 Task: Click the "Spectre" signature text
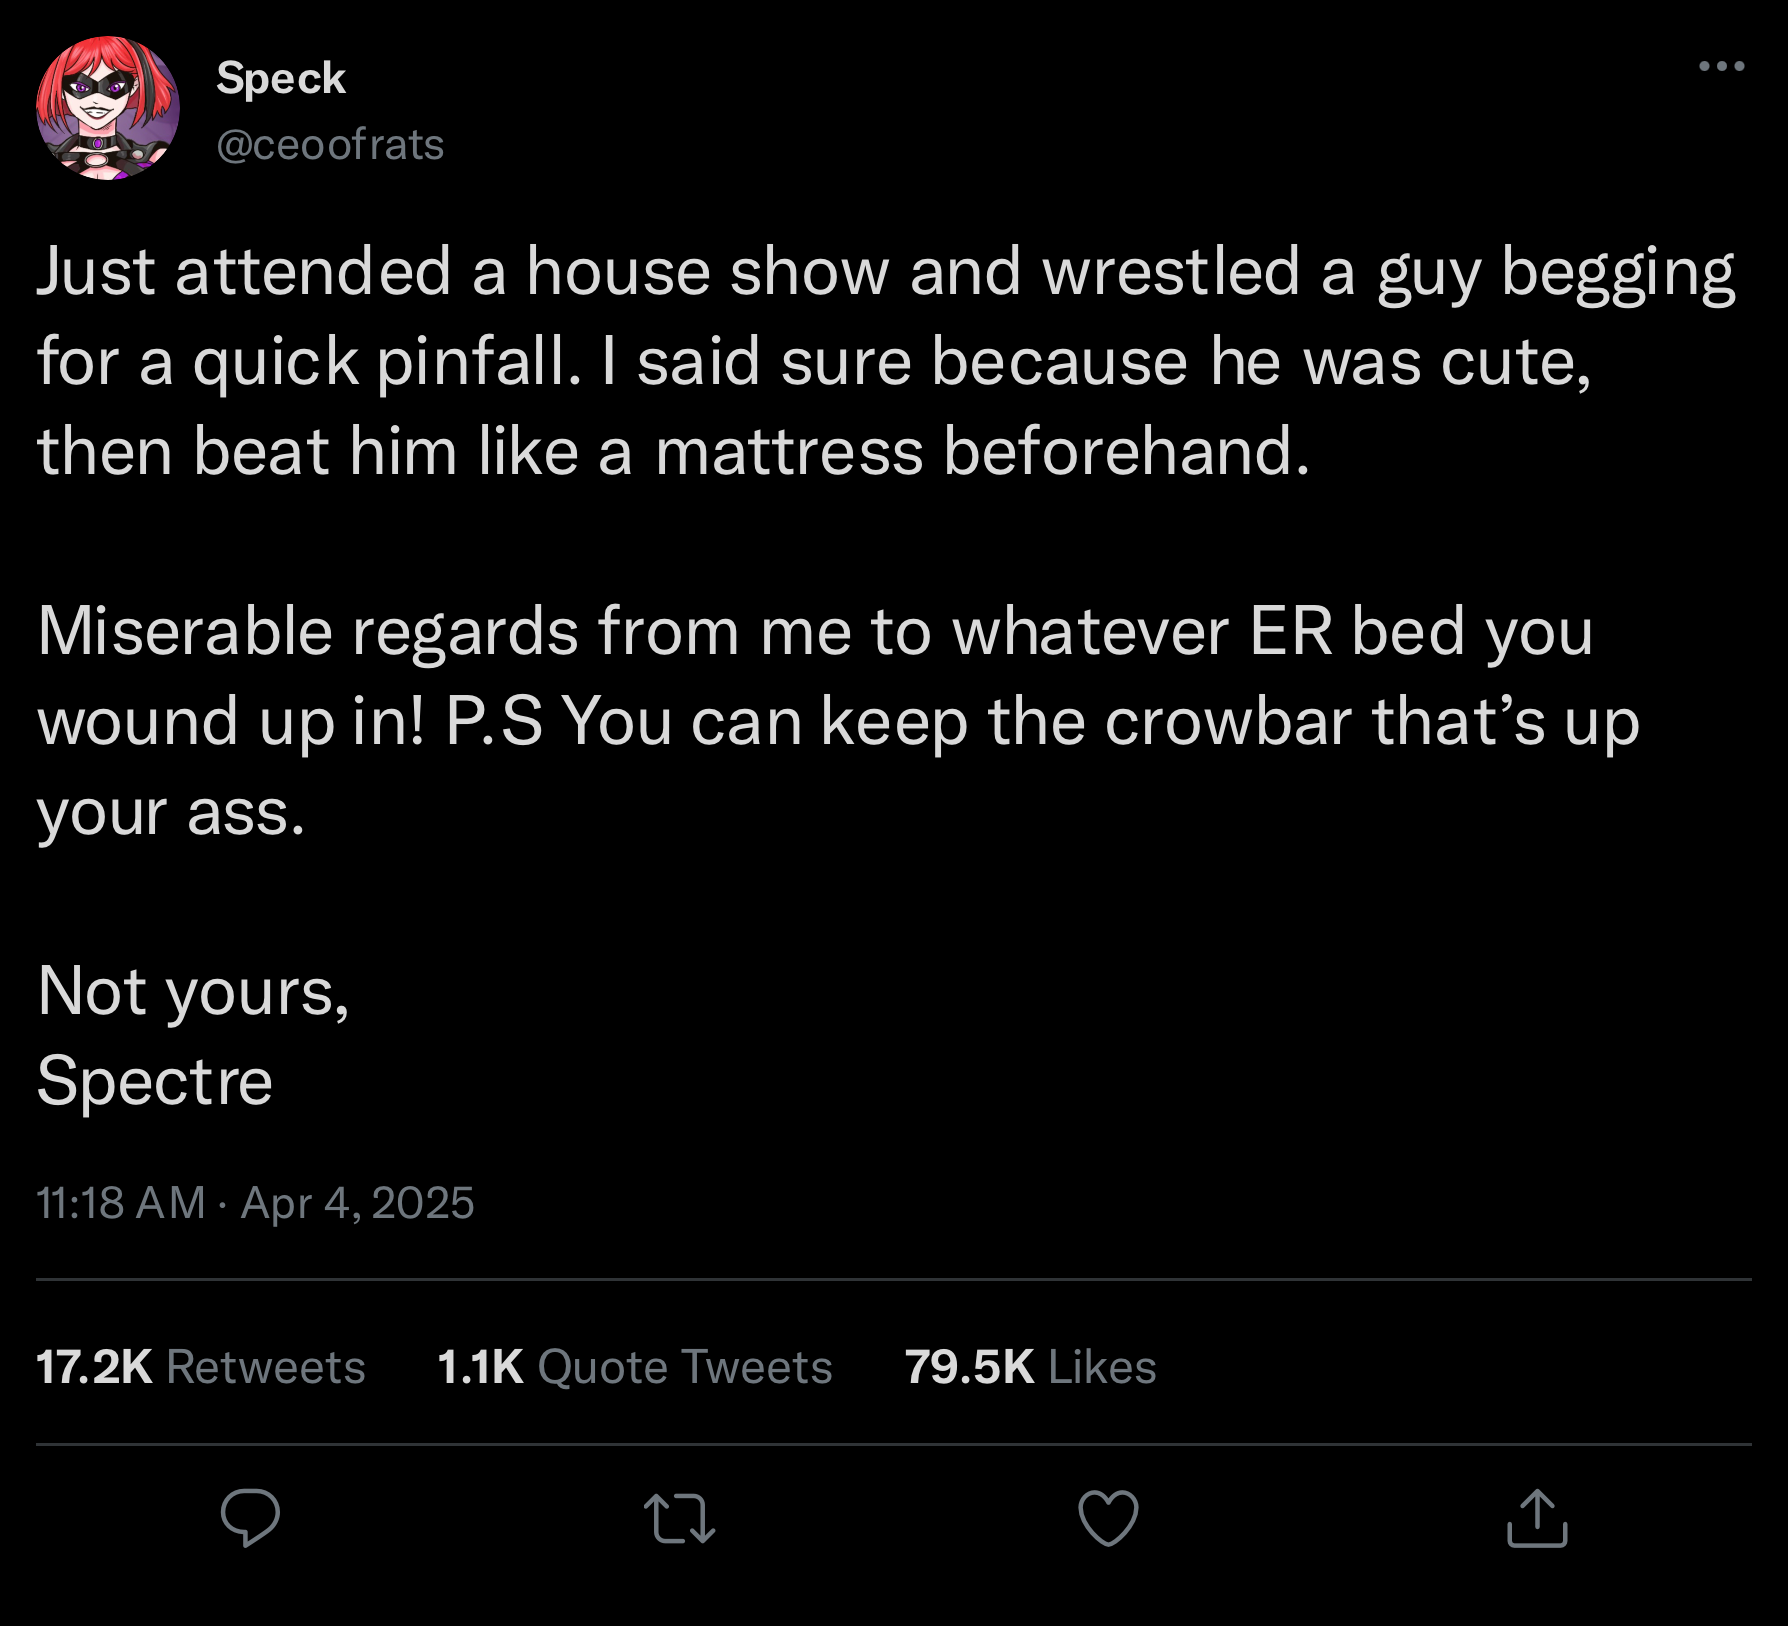point(155,1082)
